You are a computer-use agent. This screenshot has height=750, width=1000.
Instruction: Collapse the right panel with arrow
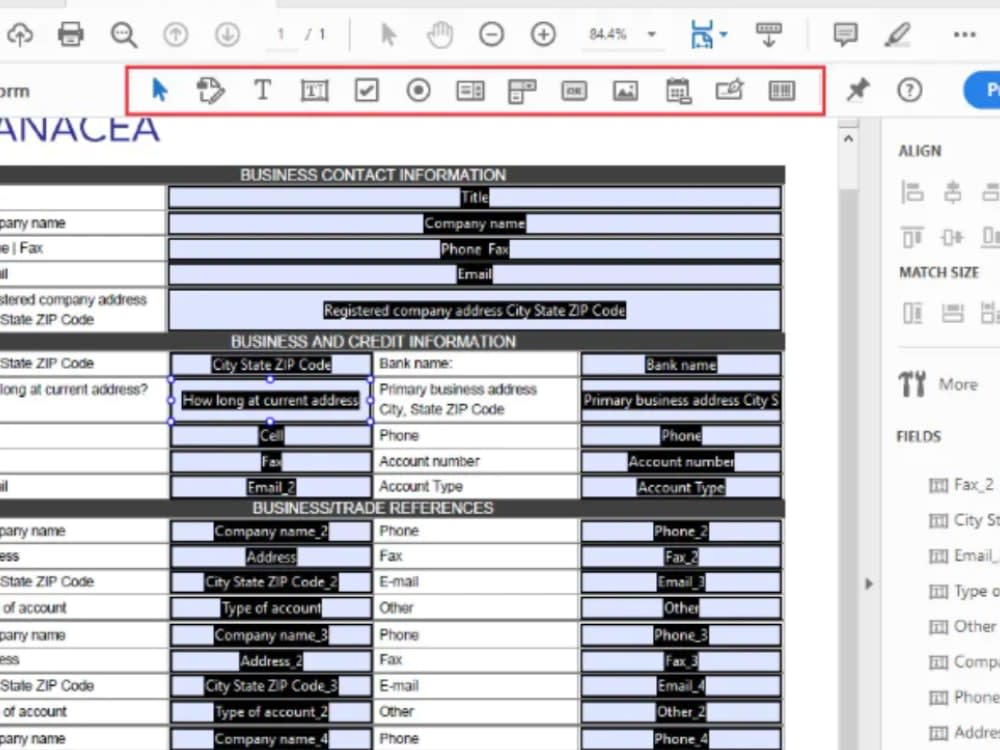pos(868,584)
